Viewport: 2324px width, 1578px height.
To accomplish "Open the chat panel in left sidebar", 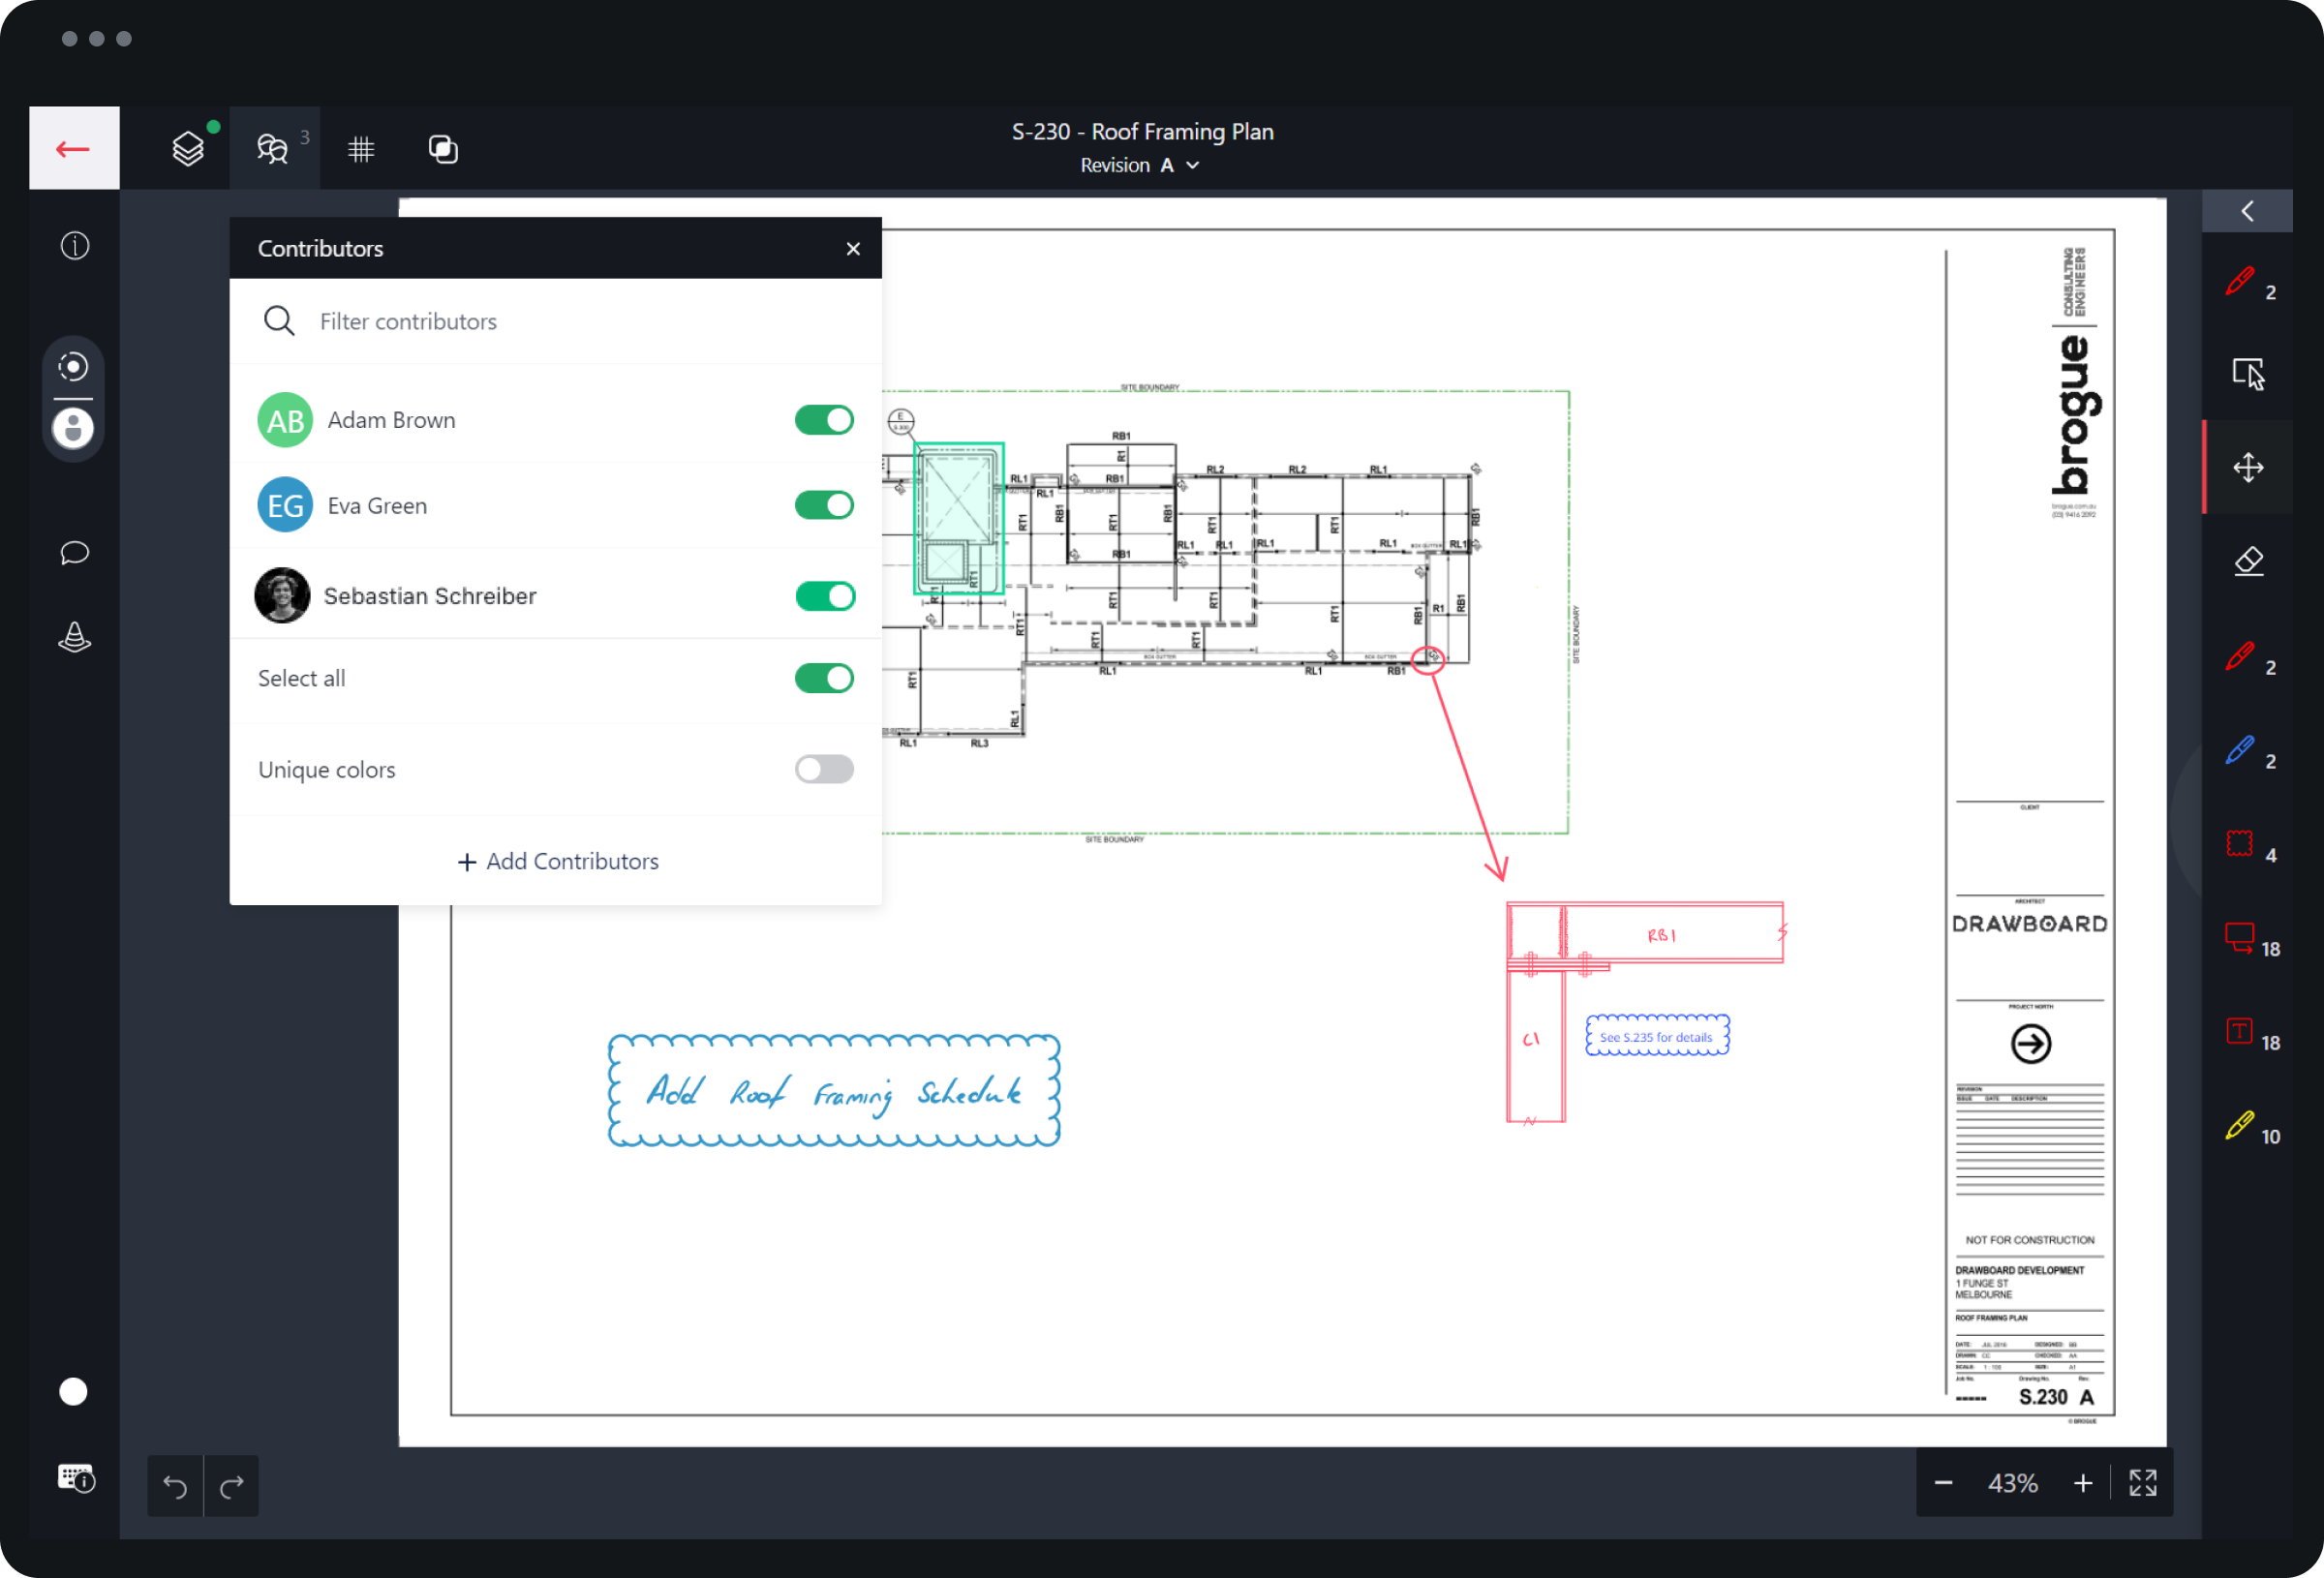I will tap(73, 552).
